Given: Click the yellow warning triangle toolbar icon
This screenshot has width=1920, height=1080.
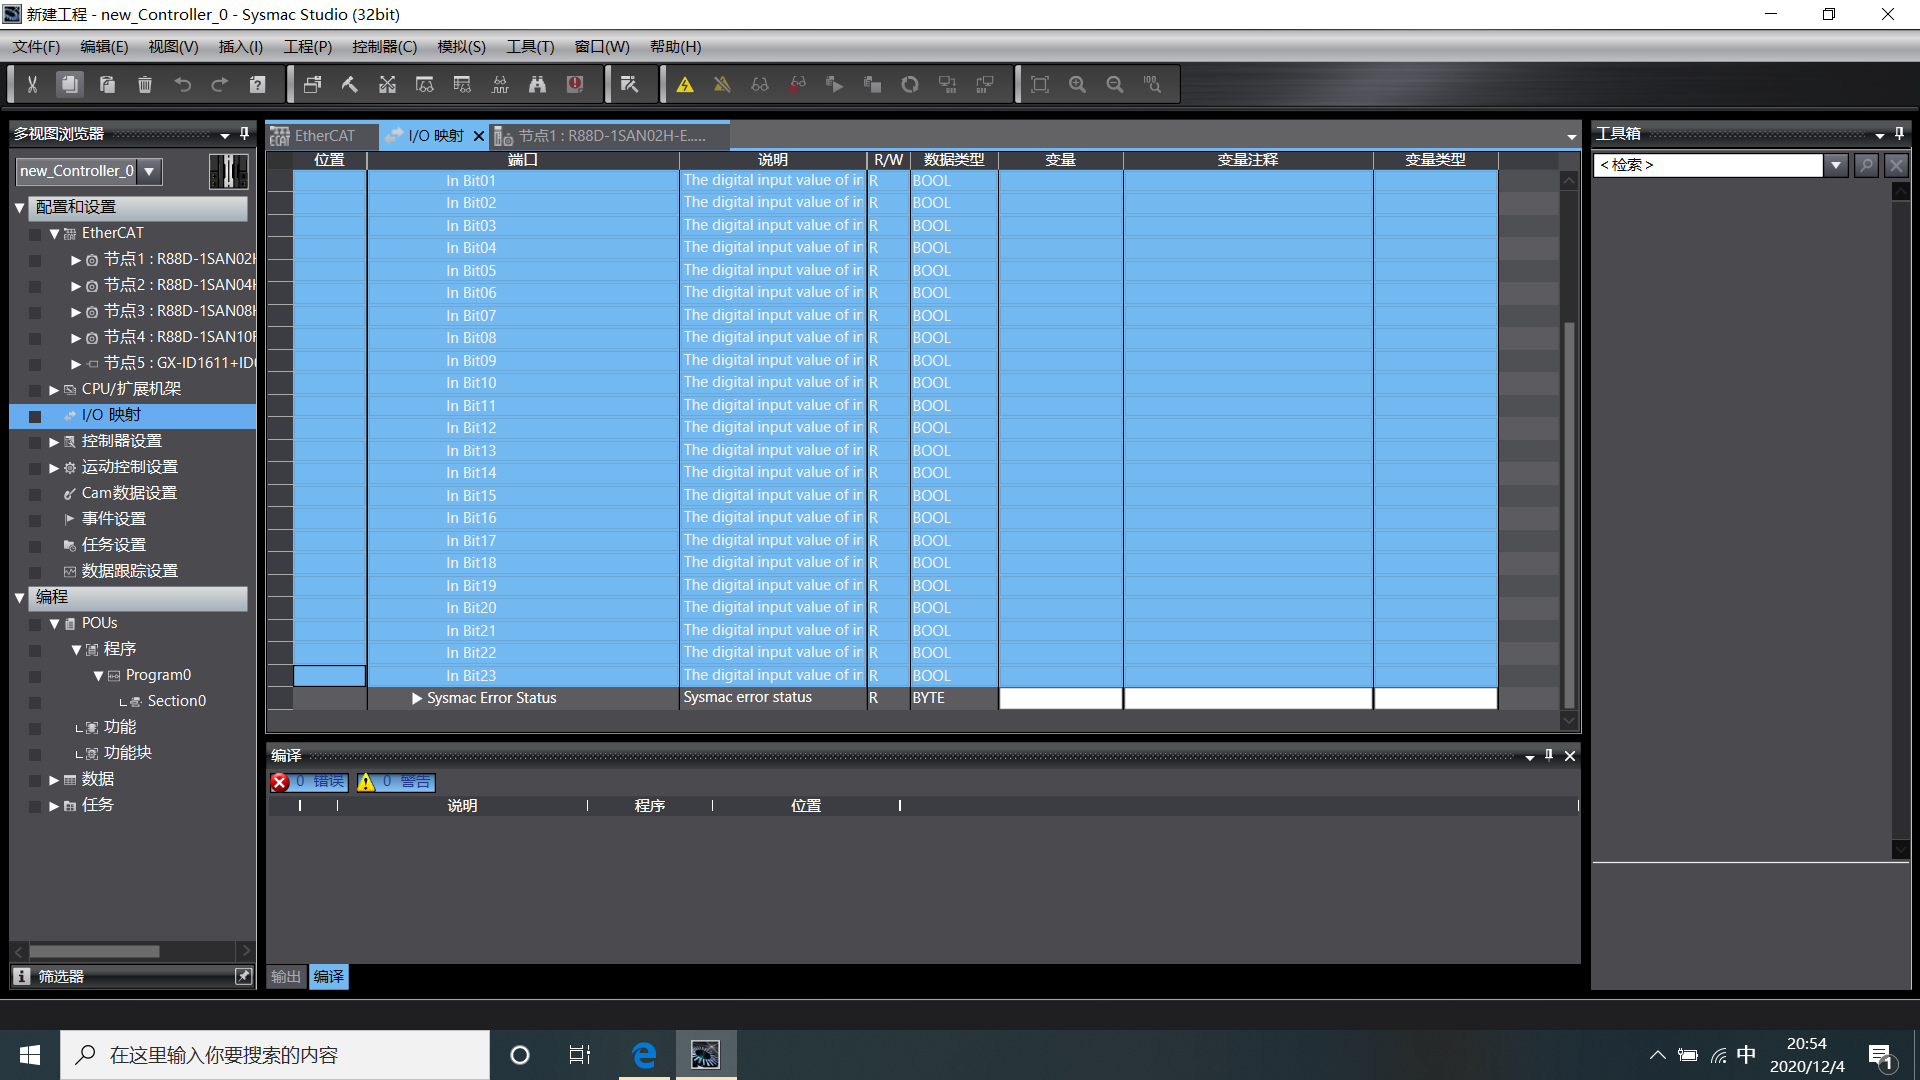Looking at the screenshot, I should (x=685, y=85).
